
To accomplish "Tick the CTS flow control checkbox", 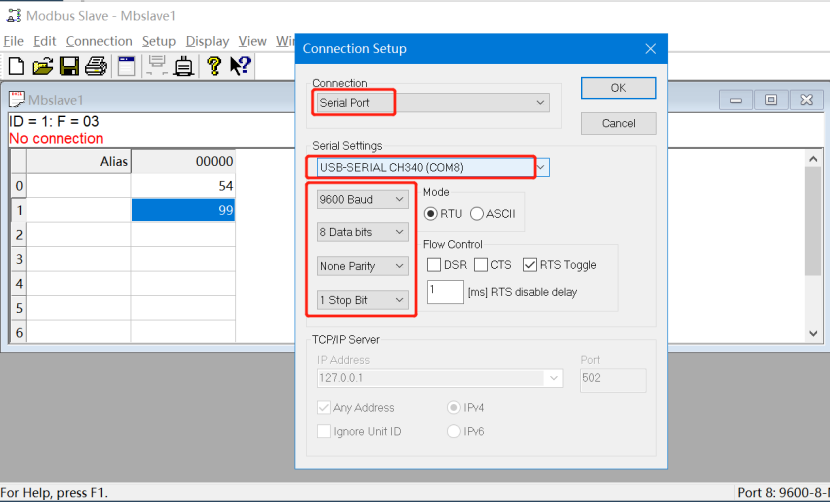I will click(481, 265).
